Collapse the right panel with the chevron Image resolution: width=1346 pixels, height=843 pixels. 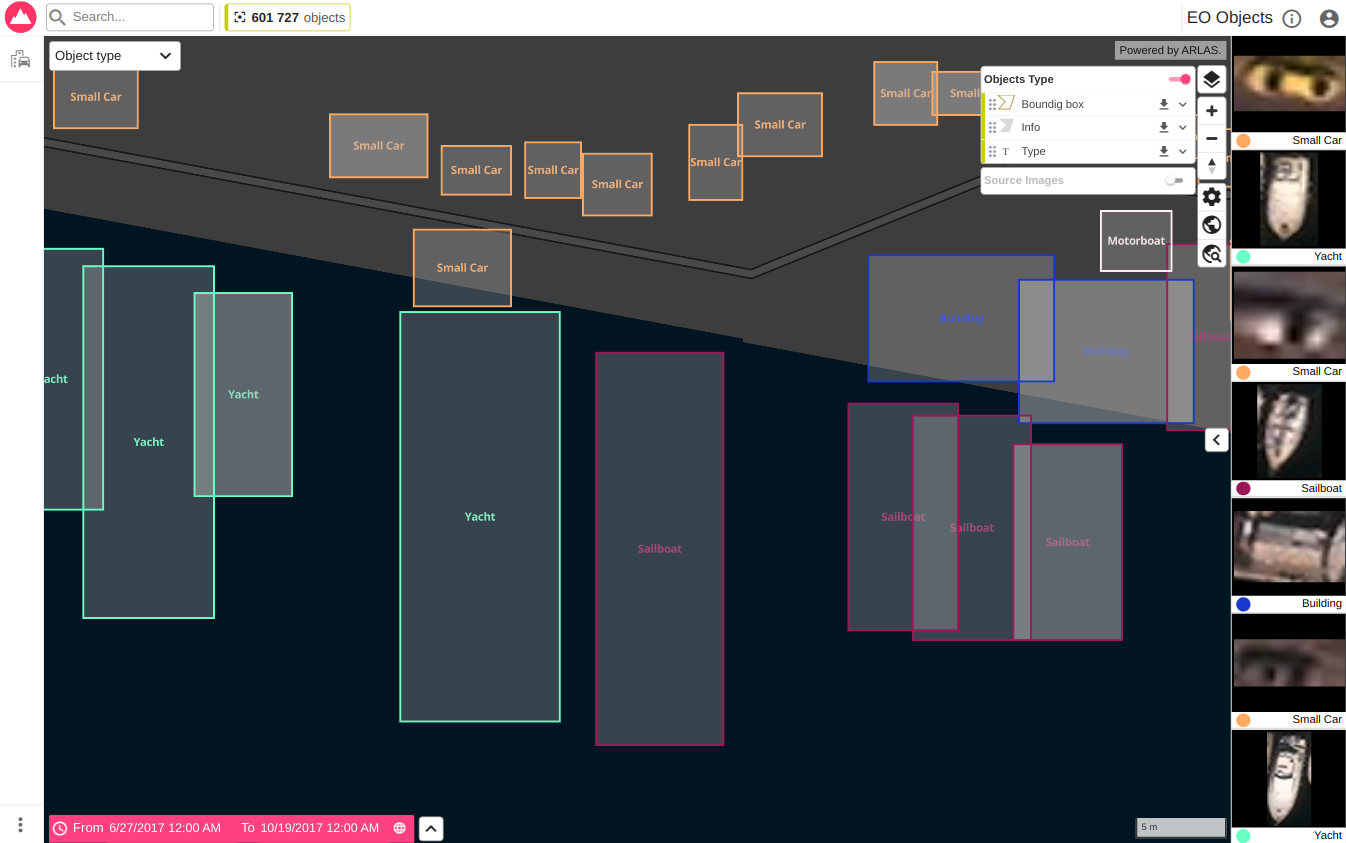point(1216,440)
